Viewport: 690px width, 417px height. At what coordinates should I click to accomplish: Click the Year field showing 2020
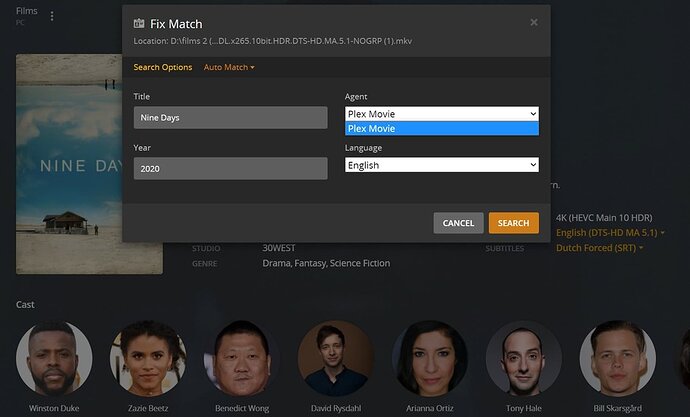pyautogui.click(x=231, y=168)
